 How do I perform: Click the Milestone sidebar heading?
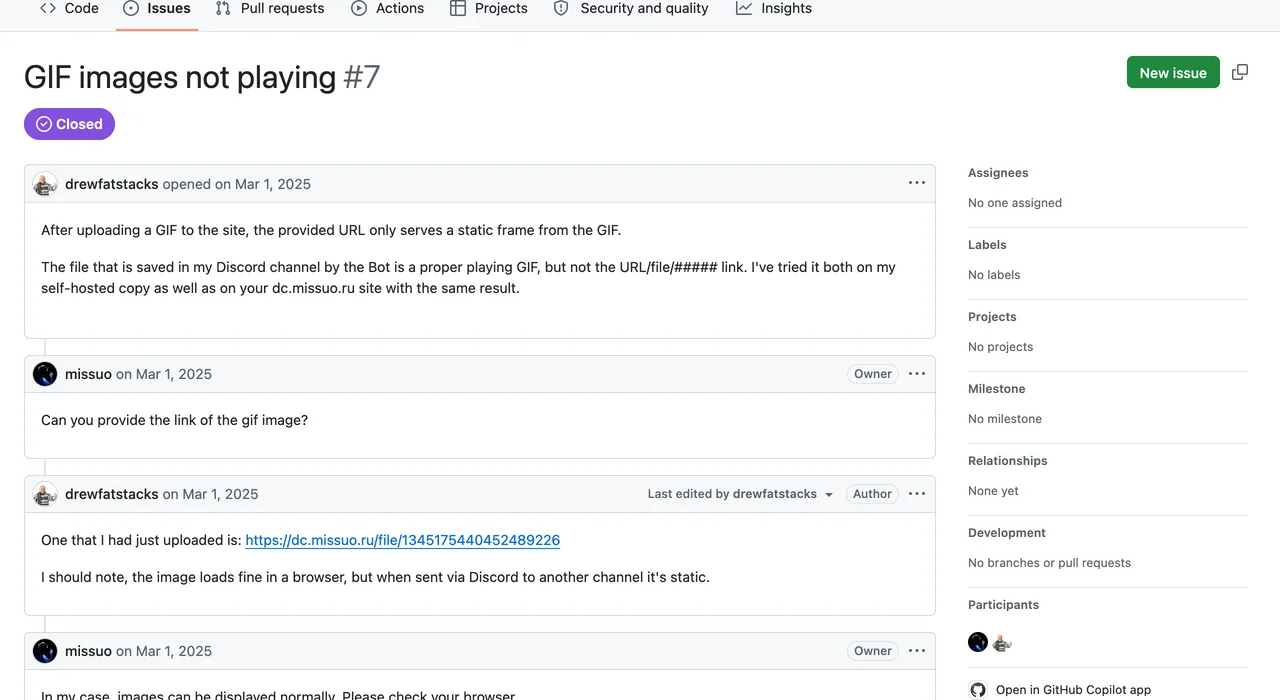pyautogui.click(x=997, y=389)
